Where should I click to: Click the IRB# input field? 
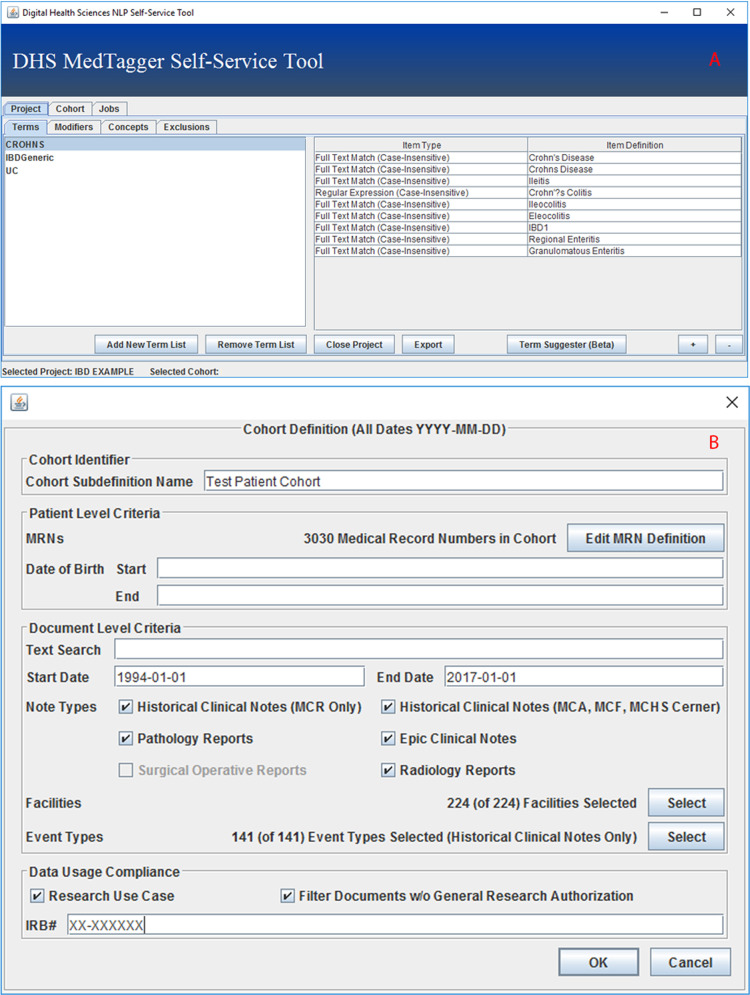coord(394,925)
